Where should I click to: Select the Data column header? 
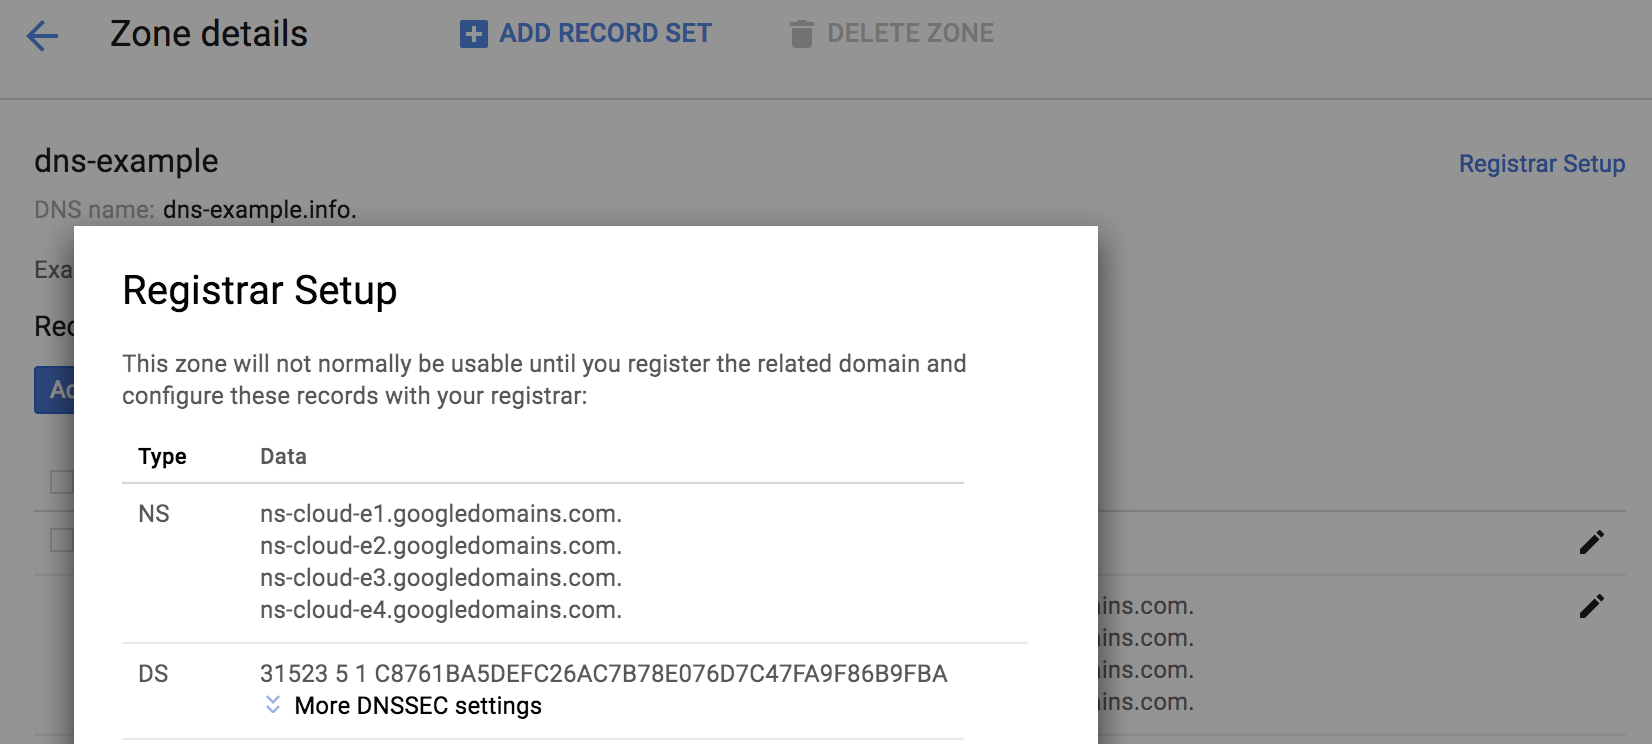point(283,456)
